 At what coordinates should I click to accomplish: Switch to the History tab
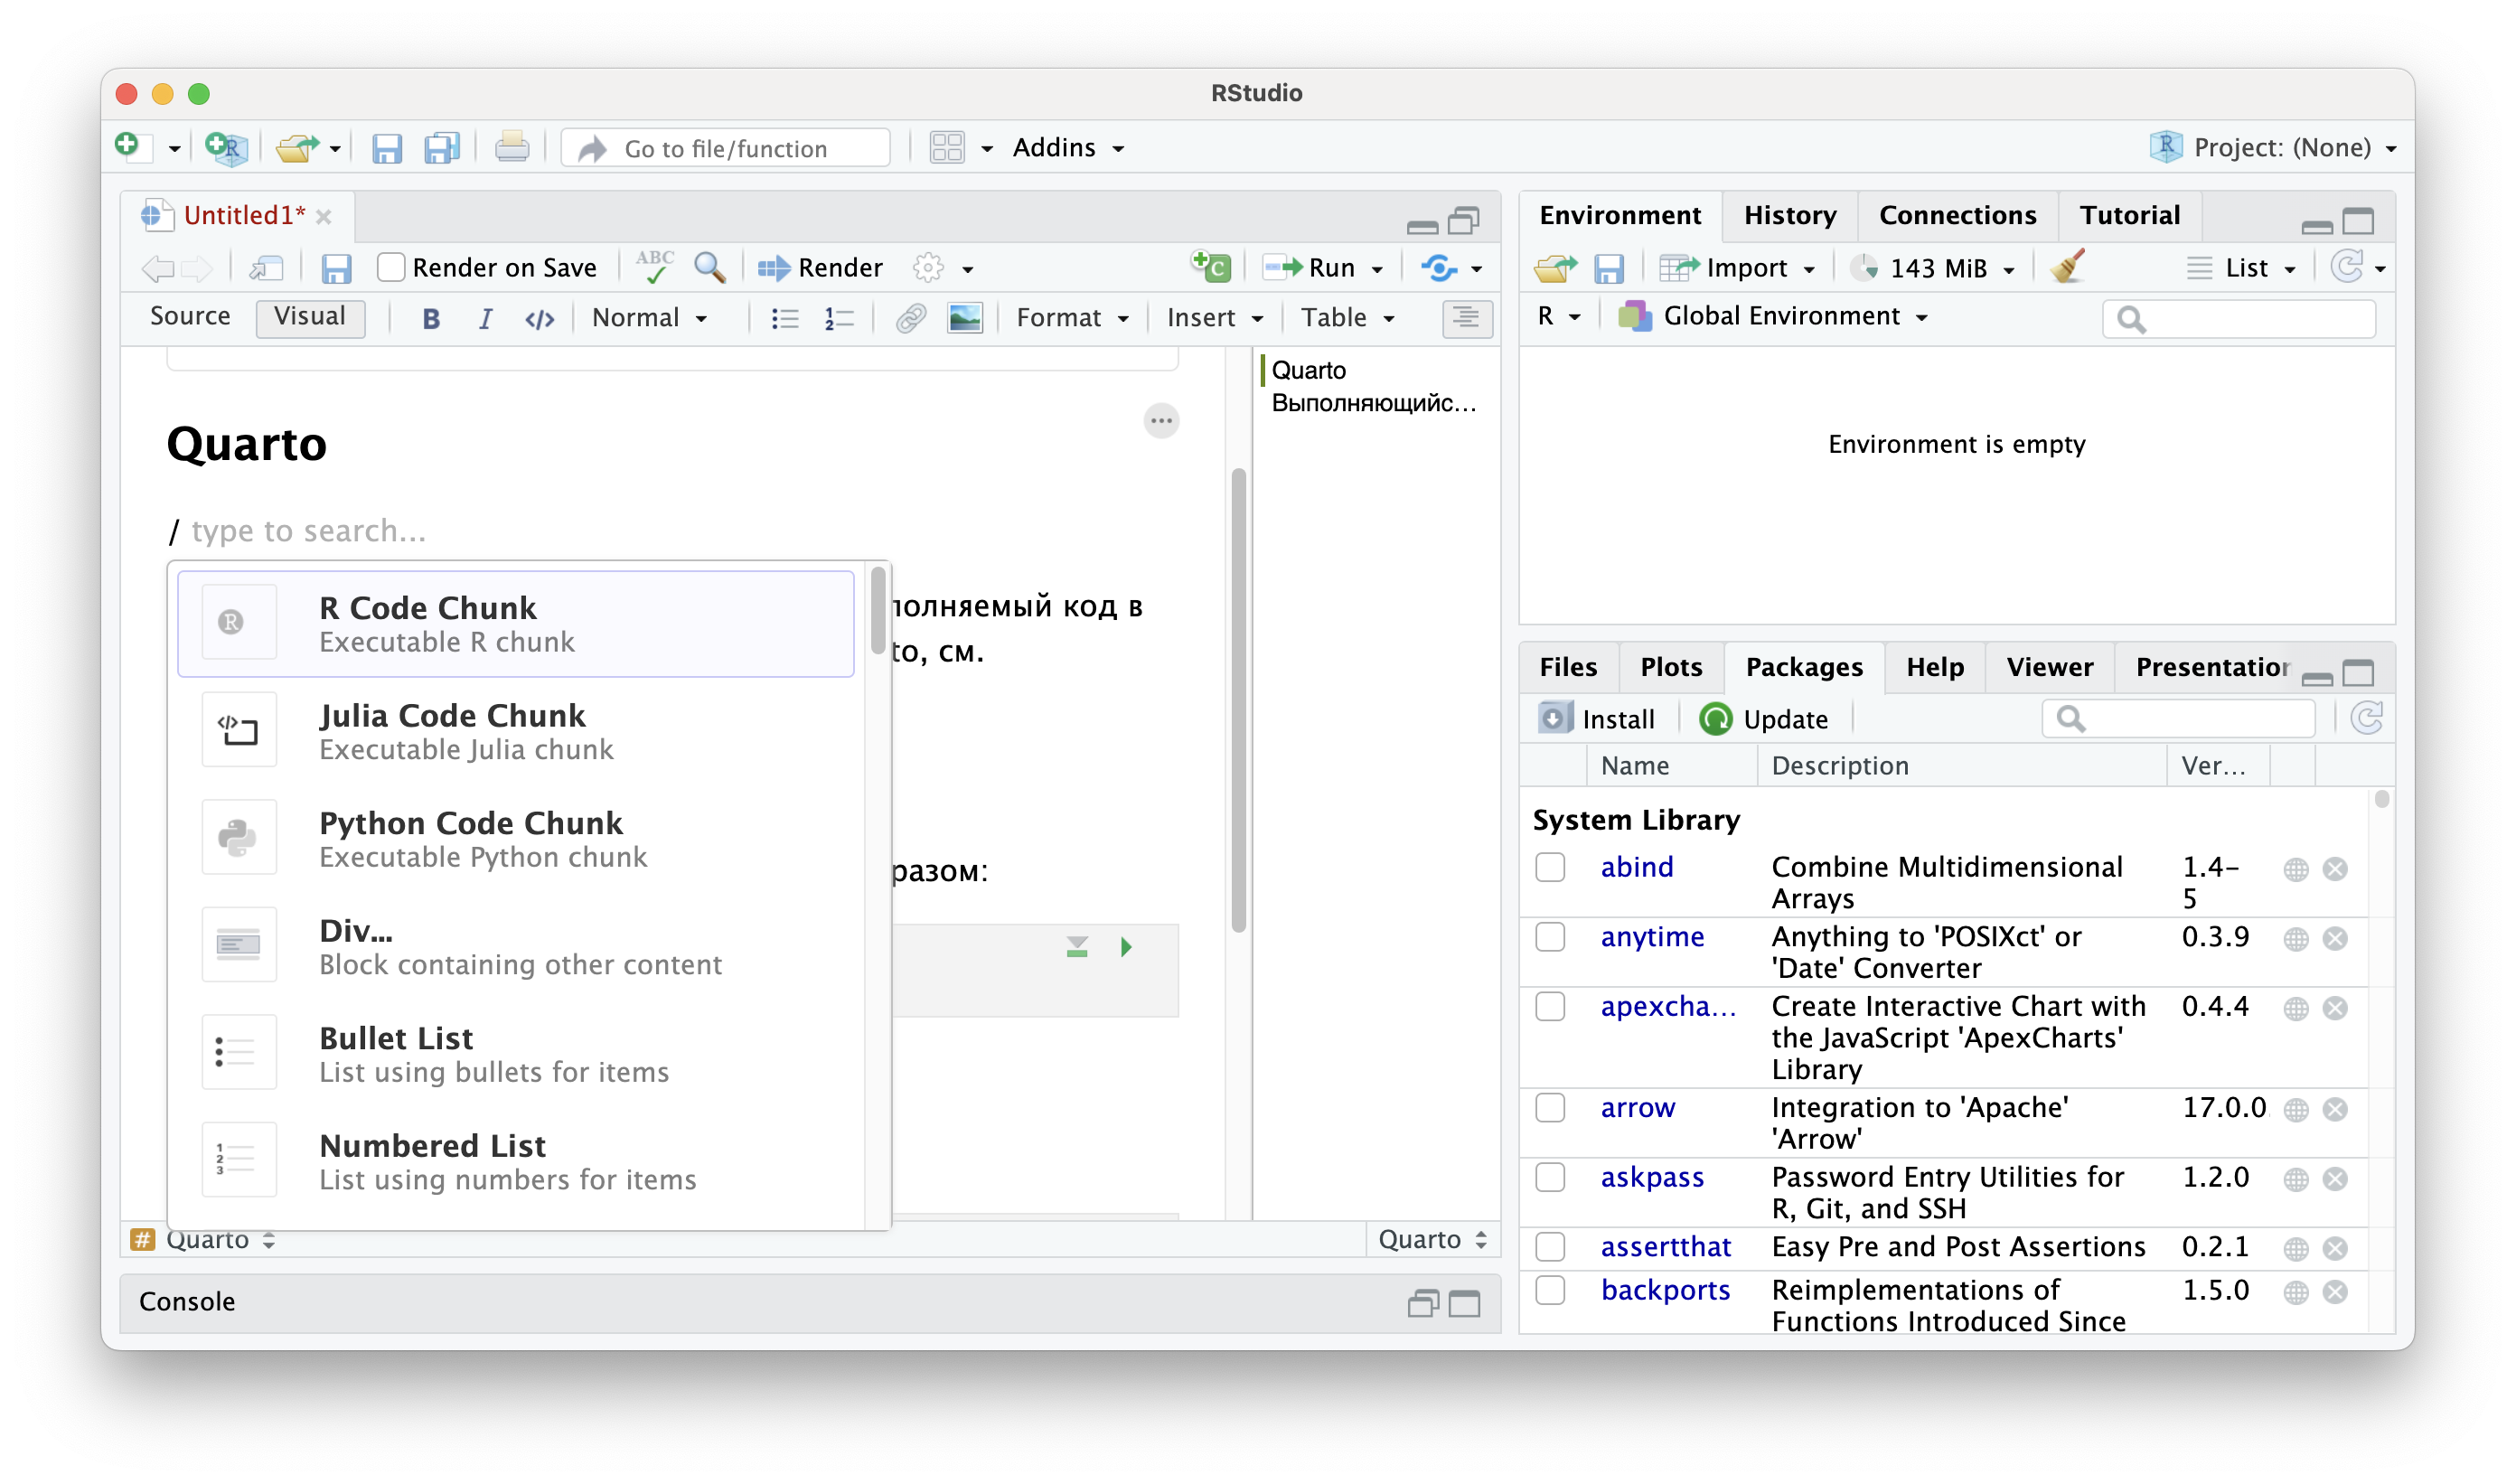pyautogui.click(x=1790, y=216)
